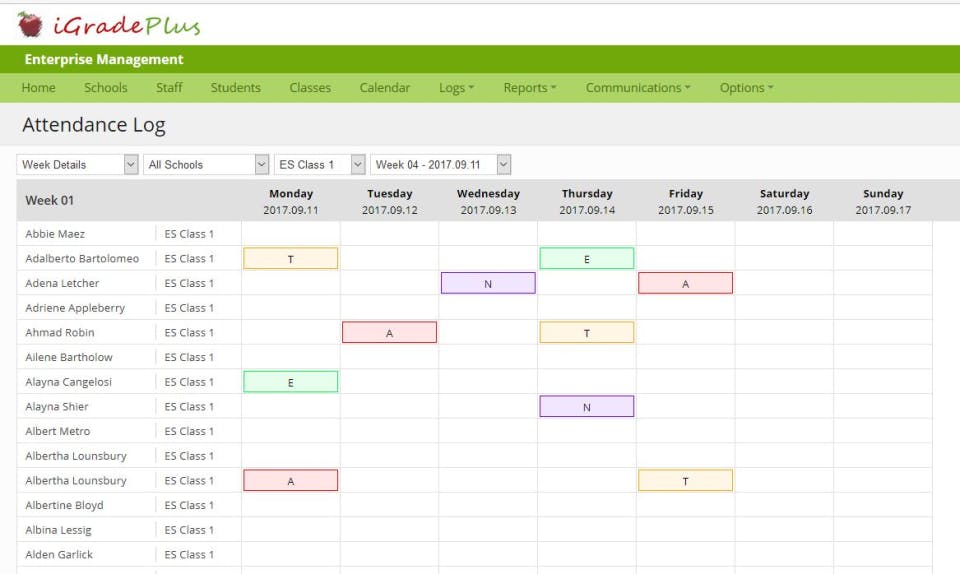
Task: Go to the Home page
Action: (x=39, y=88)
